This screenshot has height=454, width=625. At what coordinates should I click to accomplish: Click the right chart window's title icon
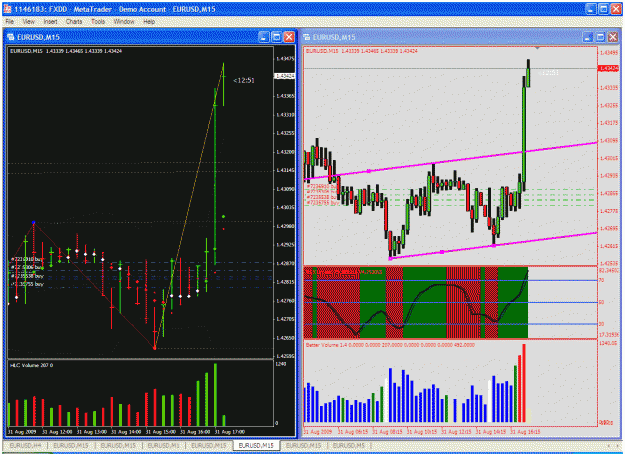click(307, 37)
